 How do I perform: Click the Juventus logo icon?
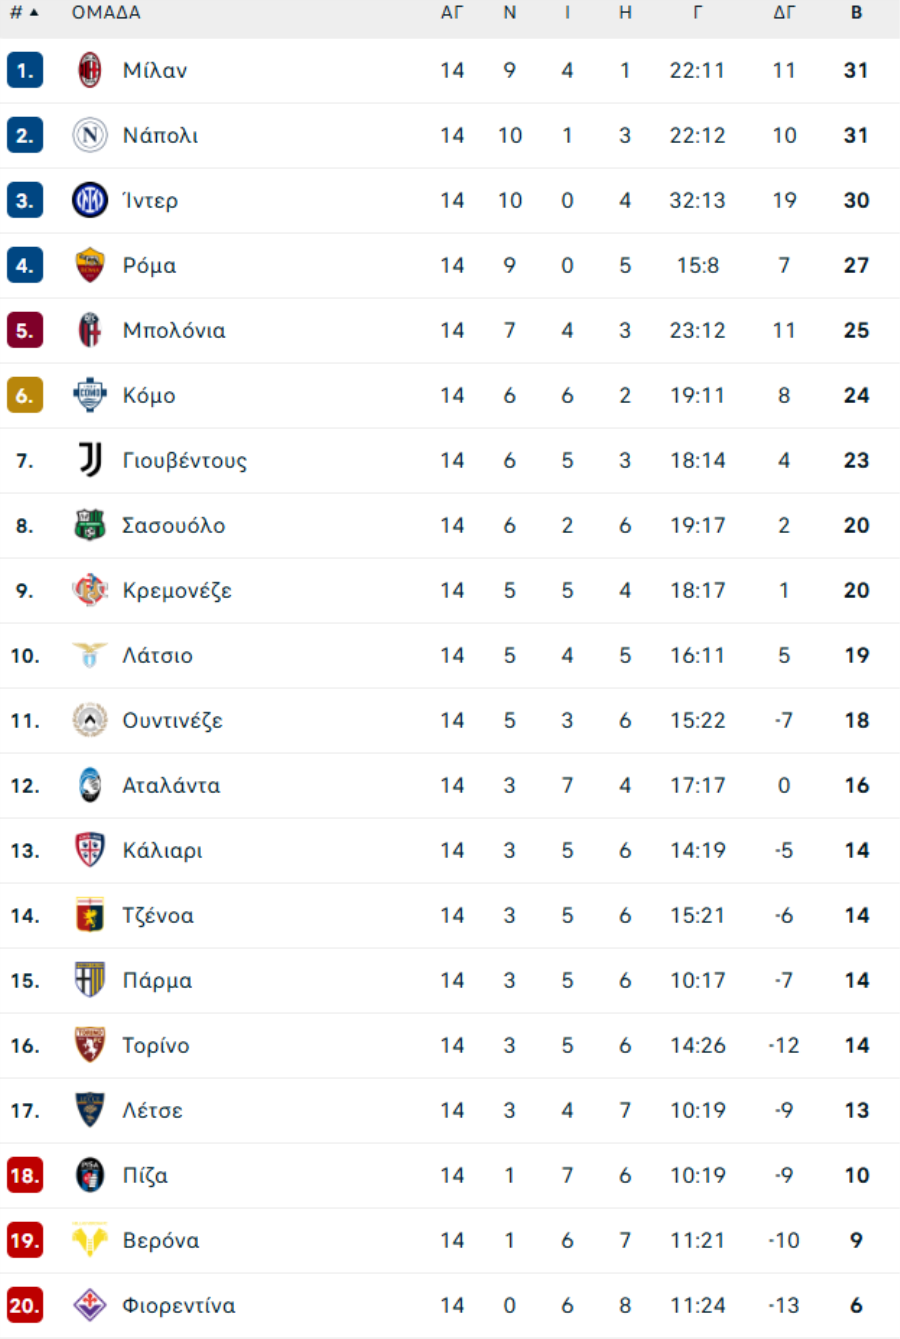tap(90, 460)
